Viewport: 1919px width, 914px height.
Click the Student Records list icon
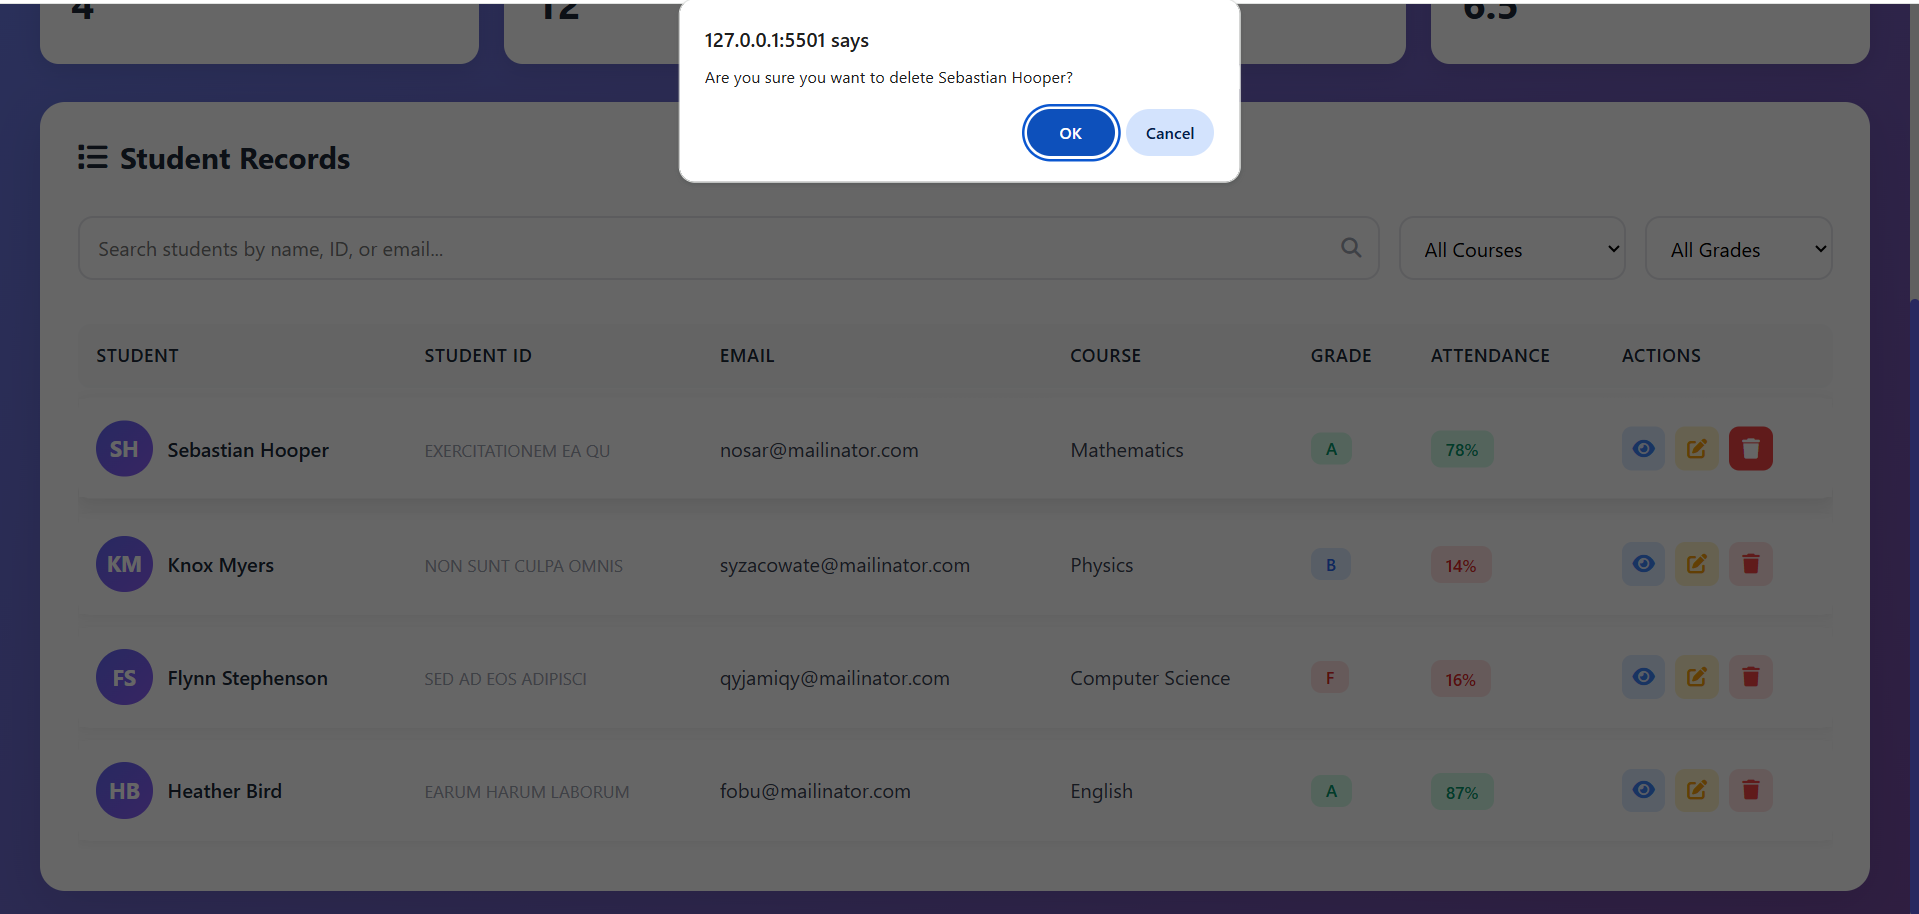[x=92, y=157]
